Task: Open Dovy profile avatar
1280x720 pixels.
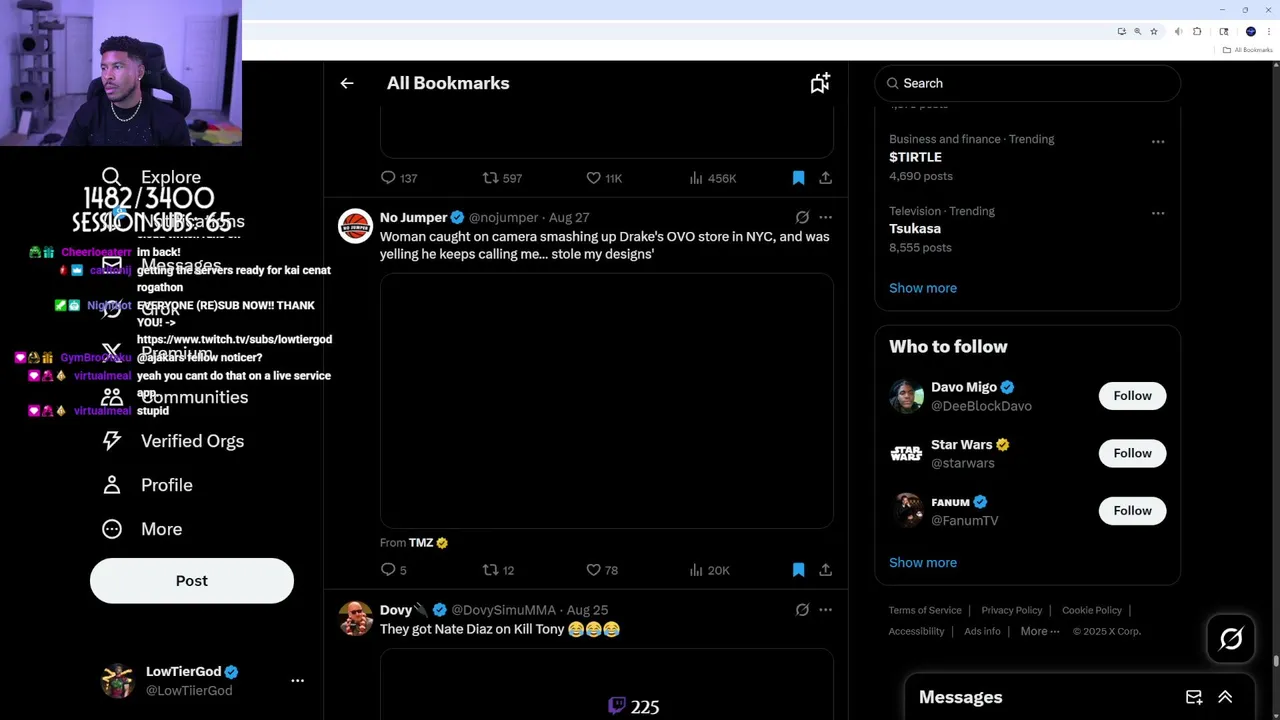Action: [x=355, y=618]
